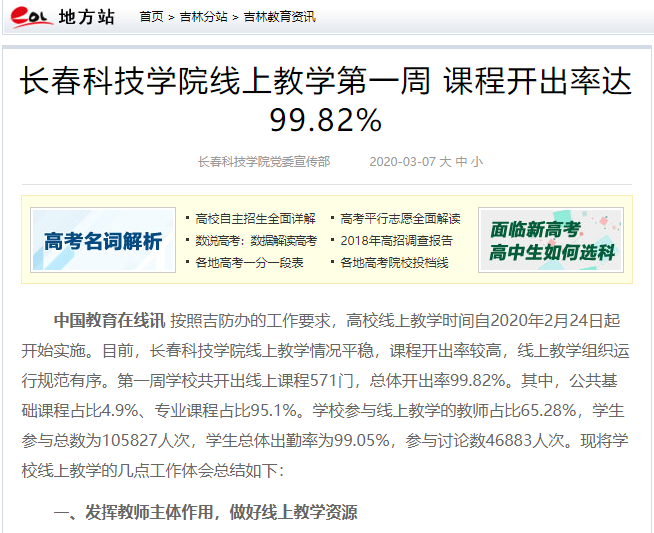Set font size to 大

[x=446, y=161]
